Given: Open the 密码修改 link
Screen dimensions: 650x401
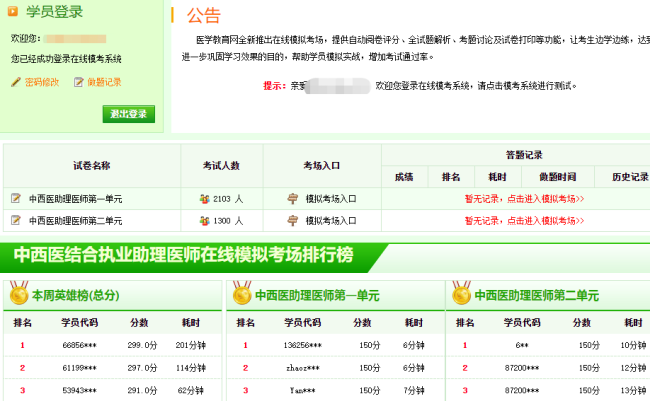Looking at the screenshot, I should 41,82.
